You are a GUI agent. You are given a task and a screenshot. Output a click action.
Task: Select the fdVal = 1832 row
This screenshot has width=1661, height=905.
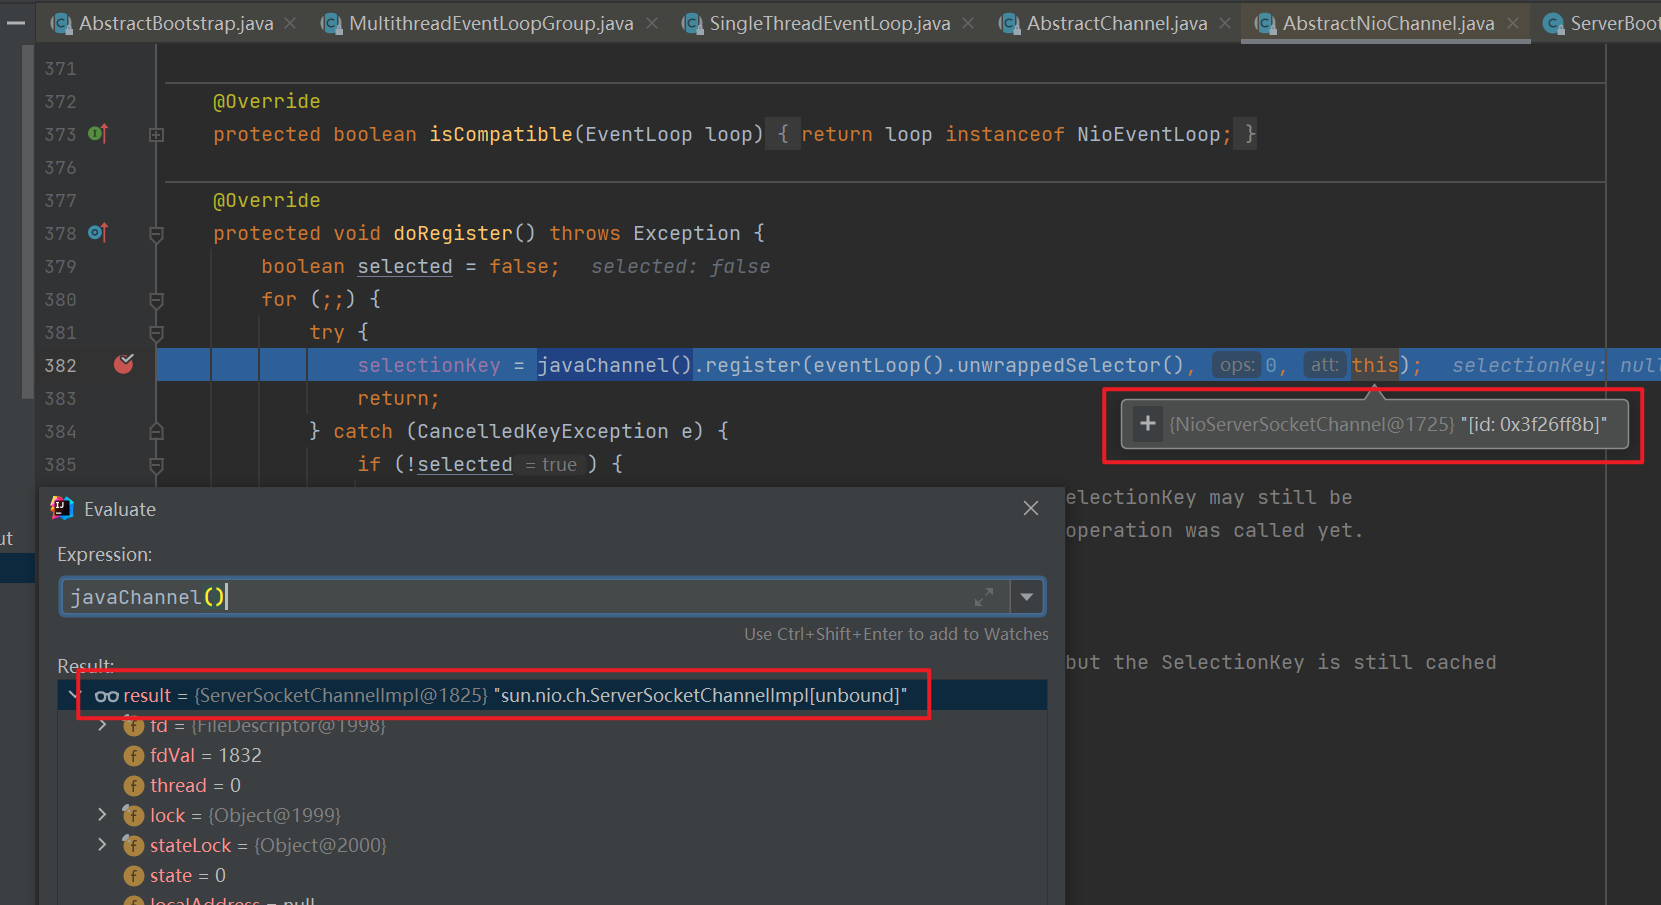tap(206, 755)
